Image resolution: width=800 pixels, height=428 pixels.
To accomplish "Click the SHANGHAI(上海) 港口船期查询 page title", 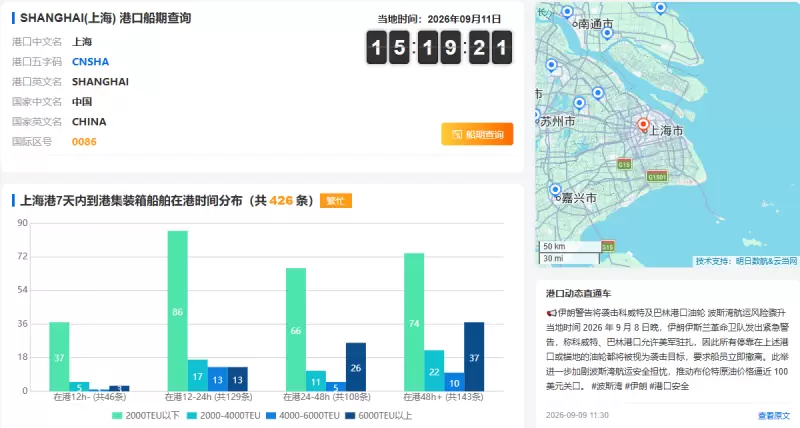I will (106, 18).
